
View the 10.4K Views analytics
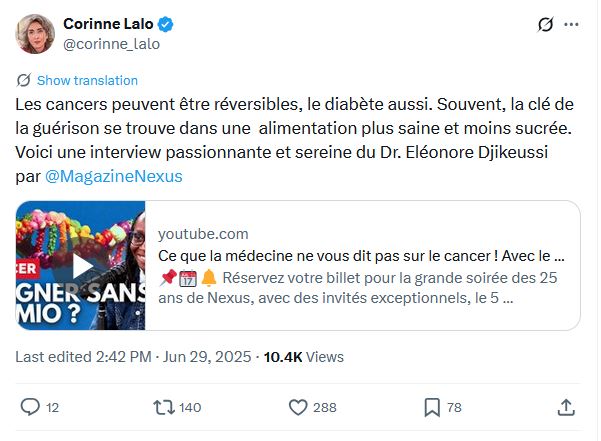[303, 357]
